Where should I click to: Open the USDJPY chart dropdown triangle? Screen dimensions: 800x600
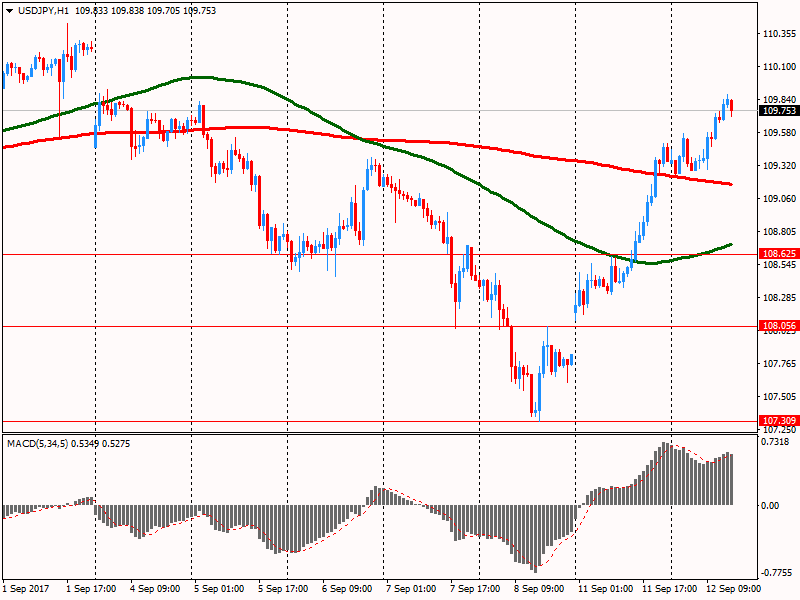point(10,11)
